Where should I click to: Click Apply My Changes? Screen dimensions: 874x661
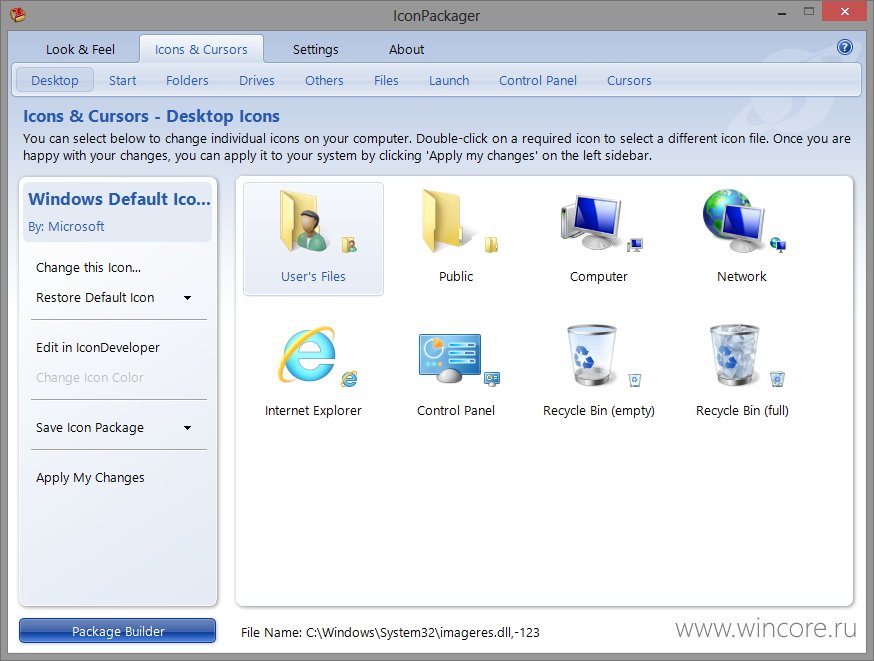[90, 478]
